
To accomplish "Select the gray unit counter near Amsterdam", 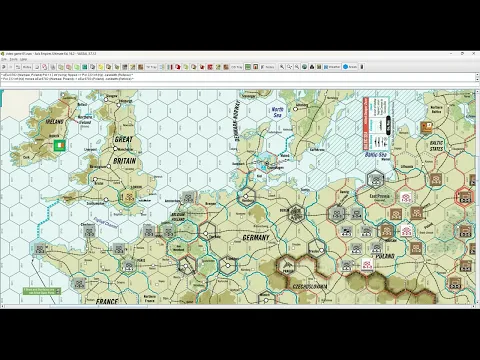I will pos(188,198).
